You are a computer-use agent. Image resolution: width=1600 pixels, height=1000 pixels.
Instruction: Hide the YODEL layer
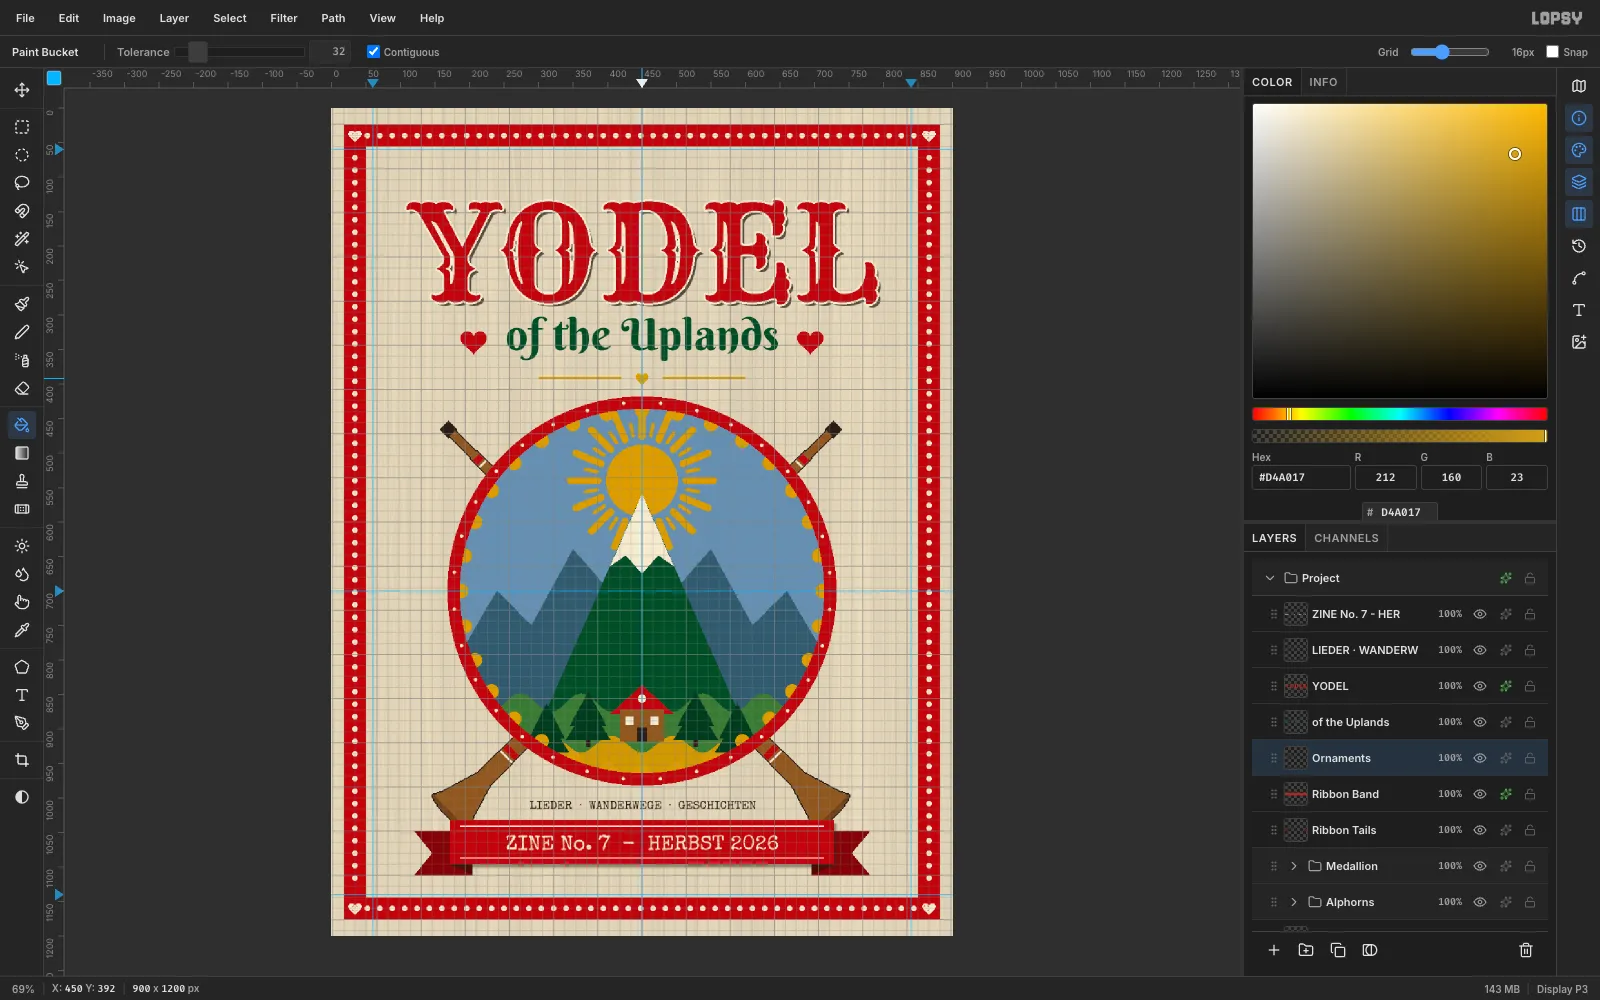[1480, 686]
